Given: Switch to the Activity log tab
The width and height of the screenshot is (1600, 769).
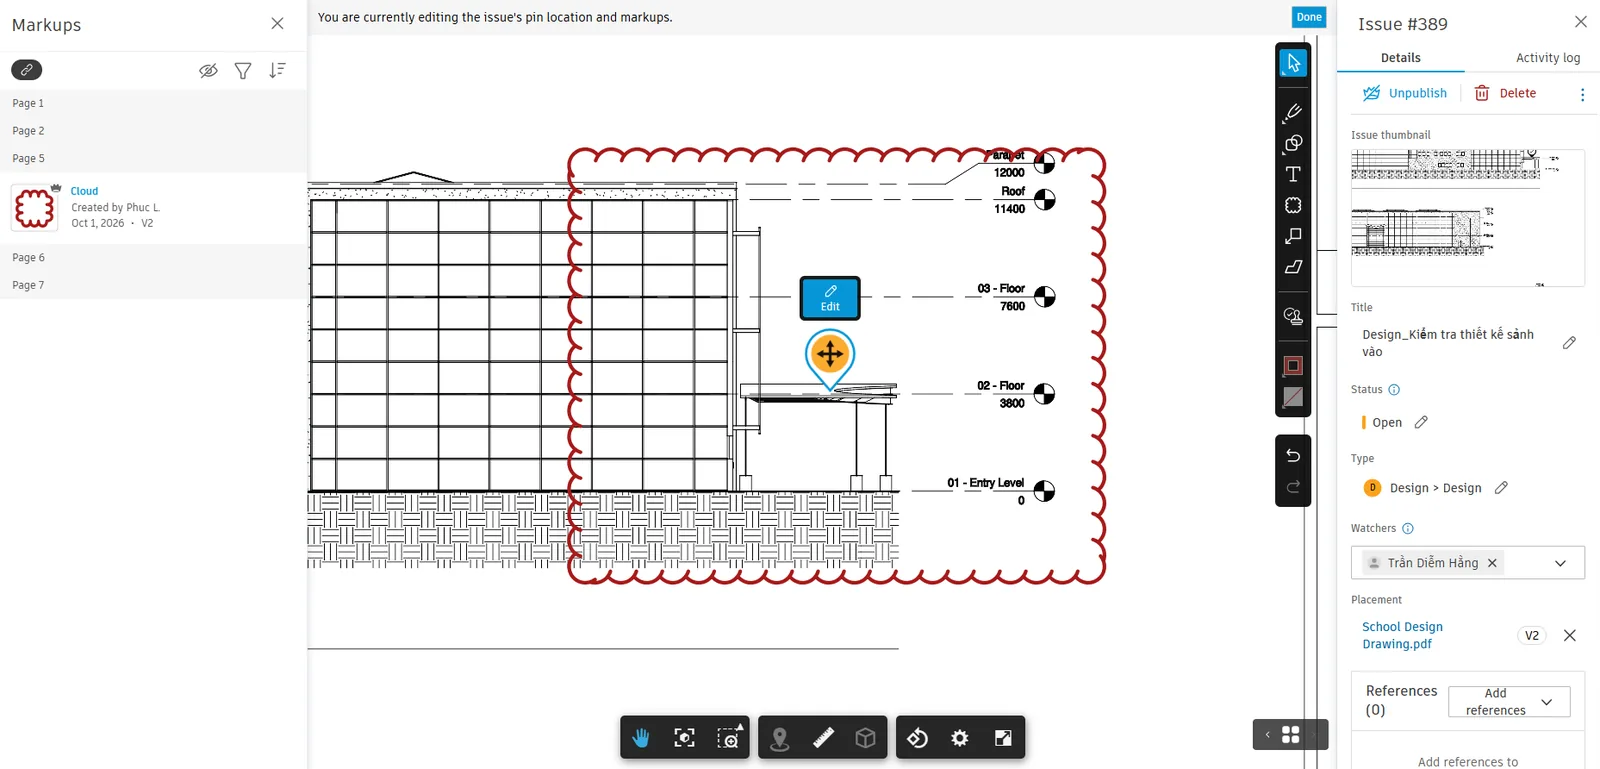Looking at the screenshot, I should tap(1548, 58).
